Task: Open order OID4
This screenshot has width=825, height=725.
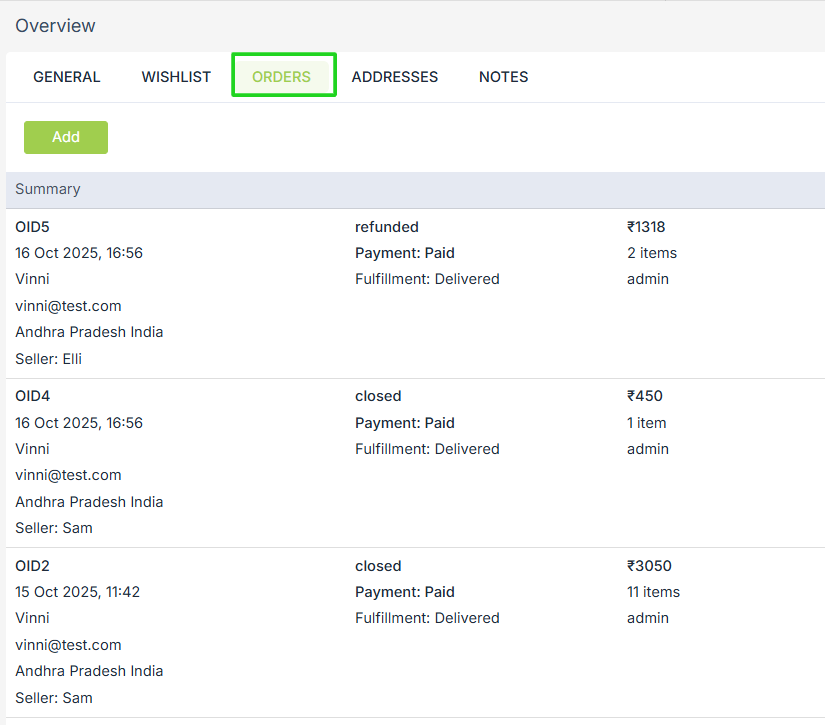Action: (x=32, y=396)
